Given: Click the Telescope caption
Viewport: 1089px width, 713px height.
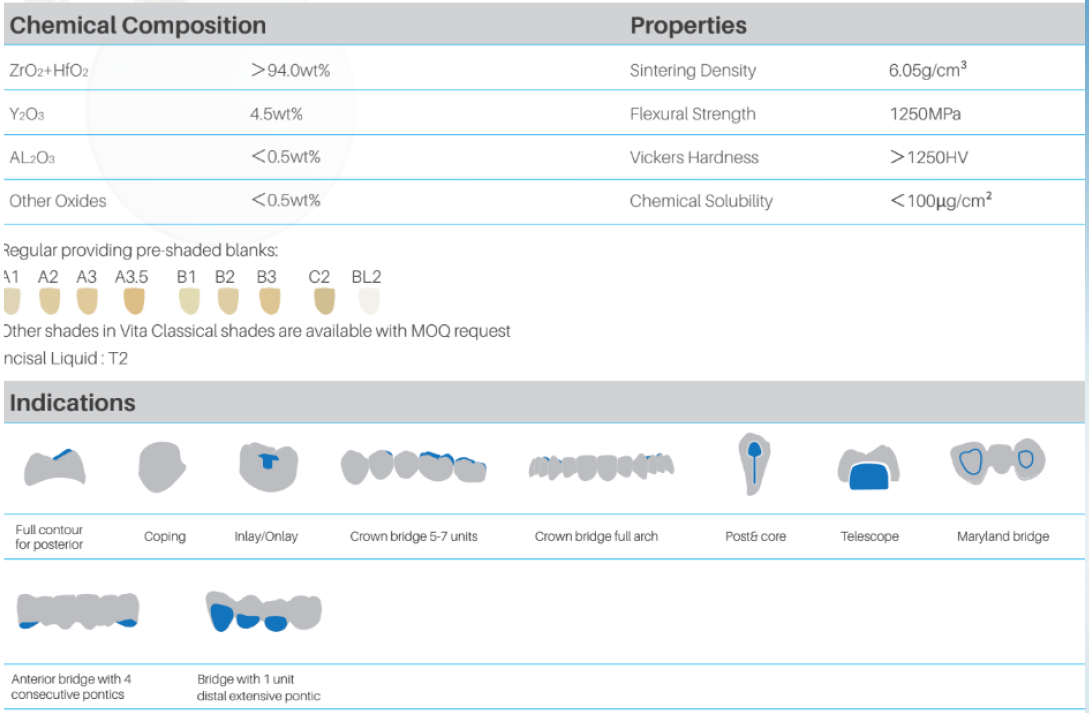Looking at the screenshot, I should coord(870,537).
